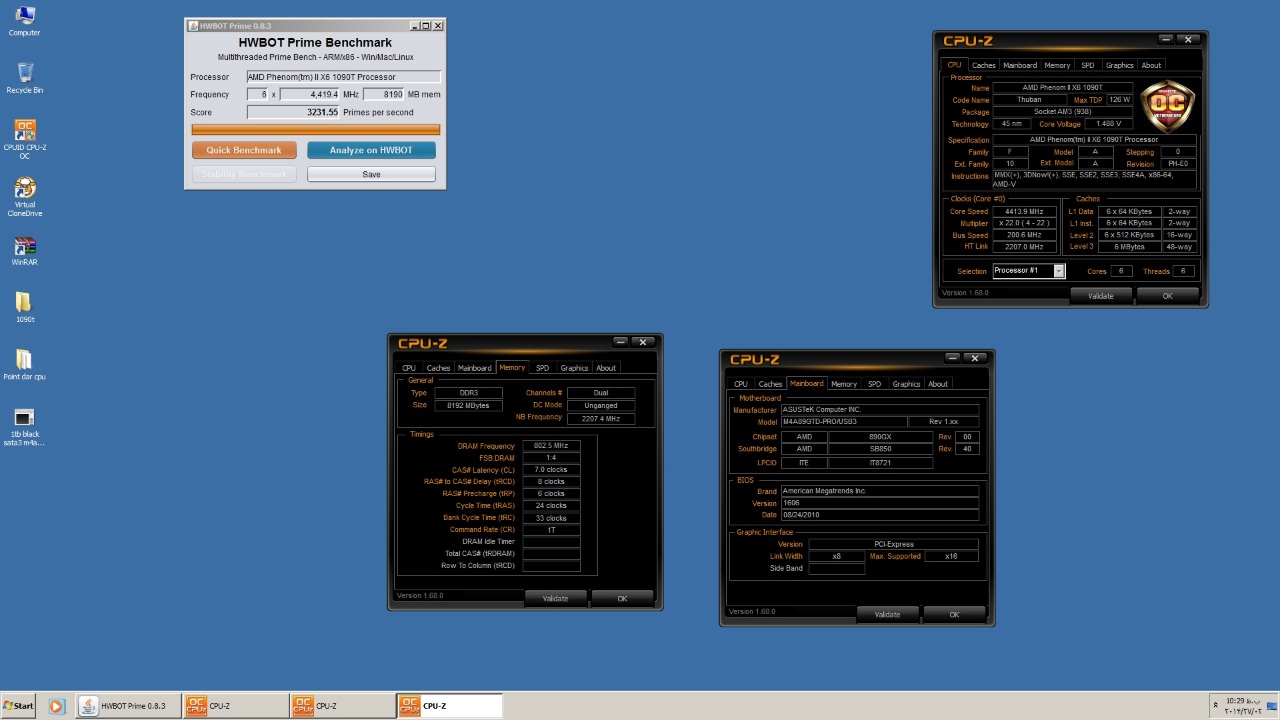Image resolution: width=1280 pixels, height=720 pixels.
Task: Select the first CPU-Z taskbar button
Action: click(235, 706)
